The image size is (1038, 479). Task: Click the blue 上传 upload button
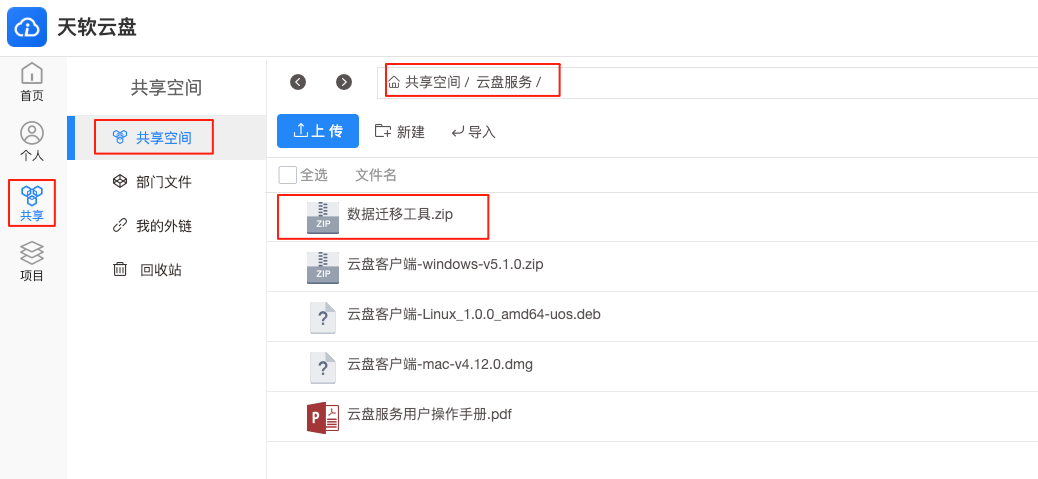click(318, 131)
